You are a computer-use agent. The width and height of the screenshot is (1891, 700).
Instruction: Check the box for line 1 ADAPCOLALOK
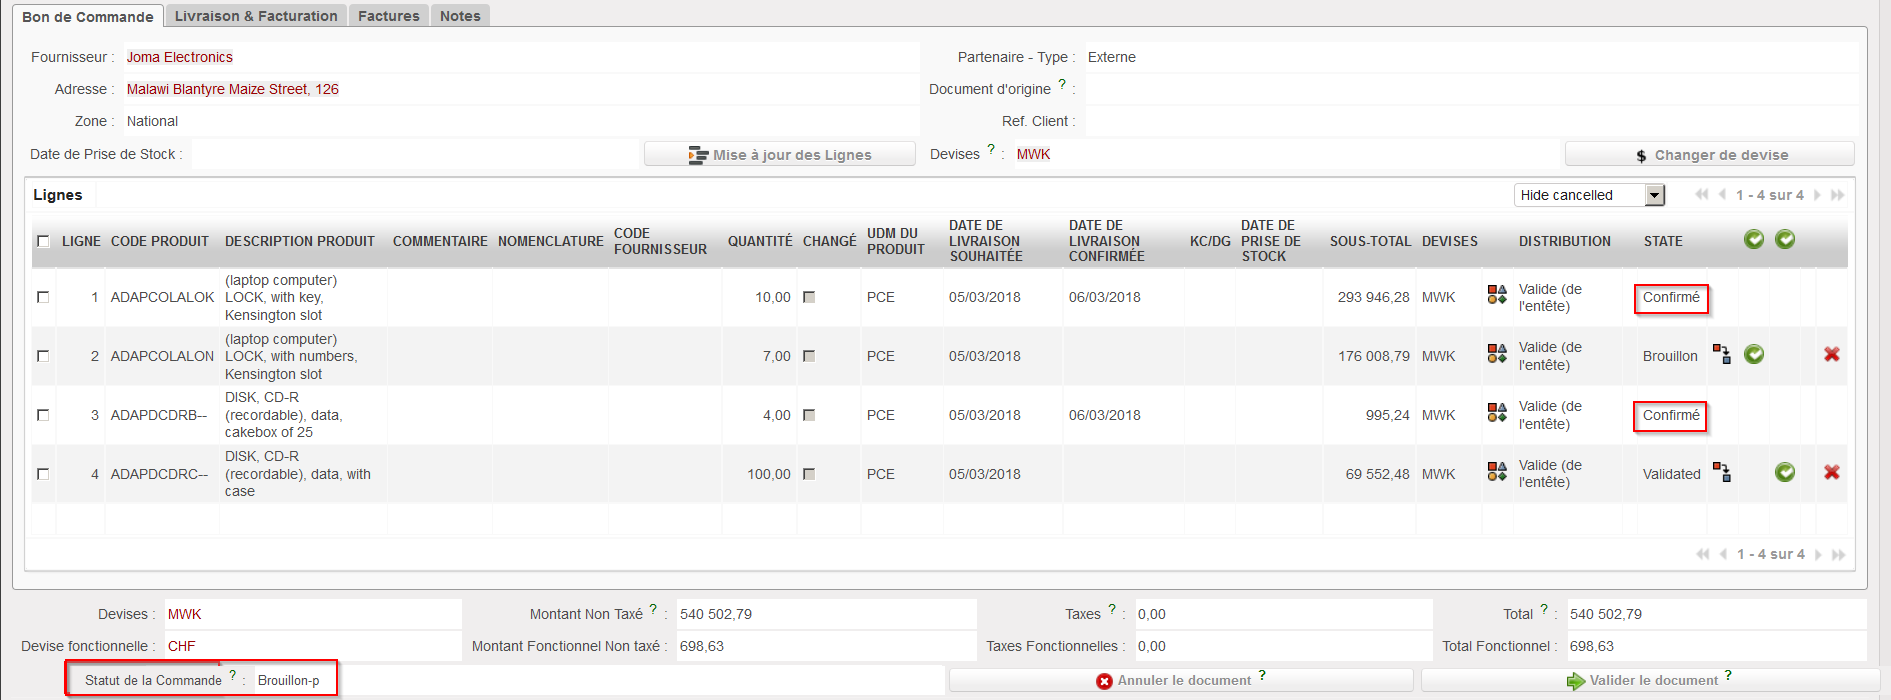coord(43,297)
